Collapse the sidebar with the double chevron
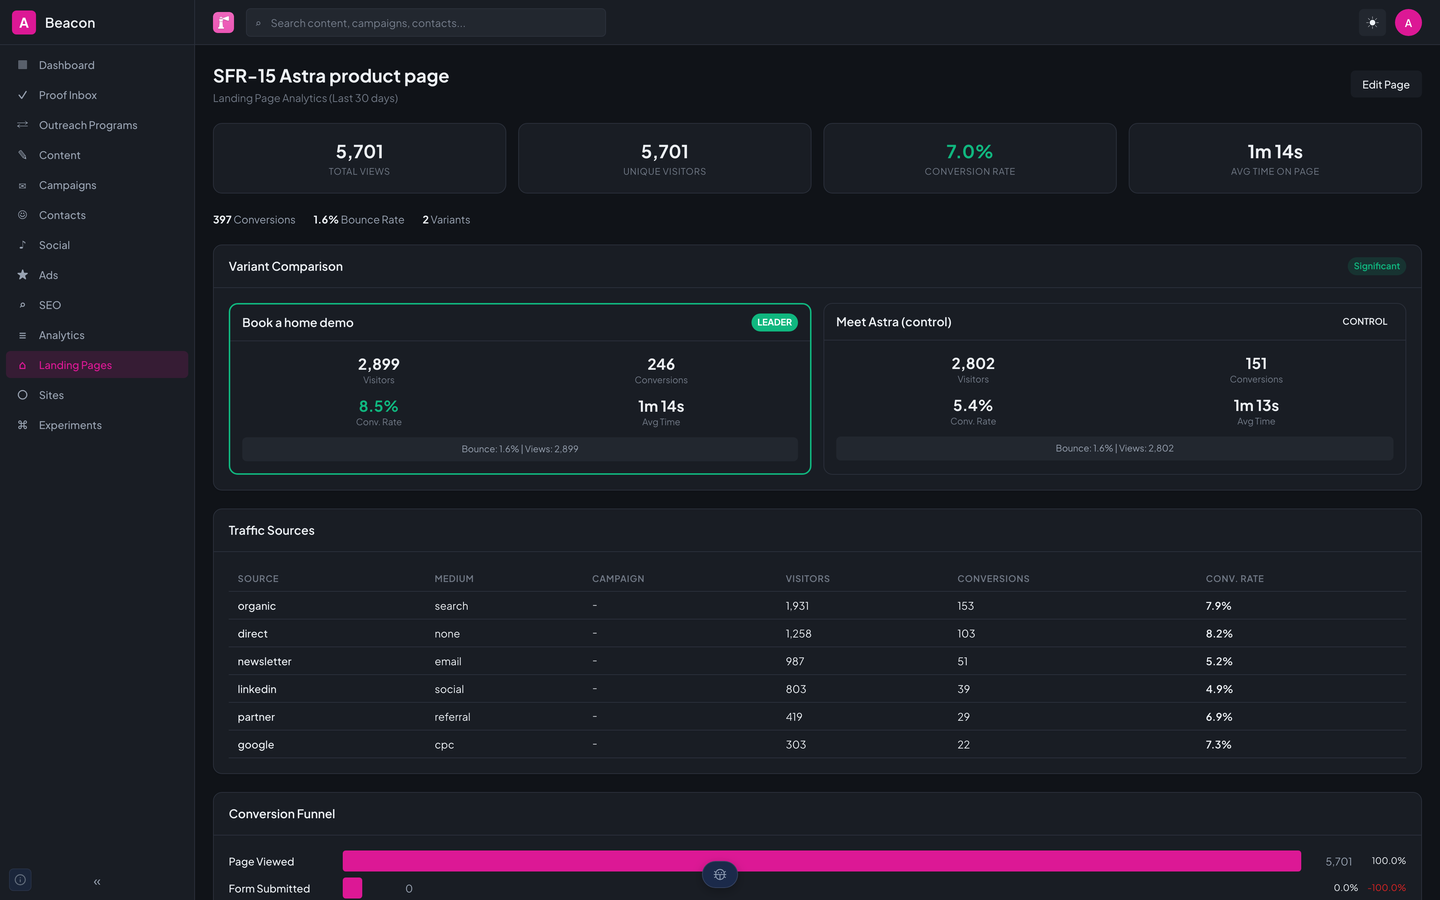Screen dimensions: 1440x900 coord(97,882)
